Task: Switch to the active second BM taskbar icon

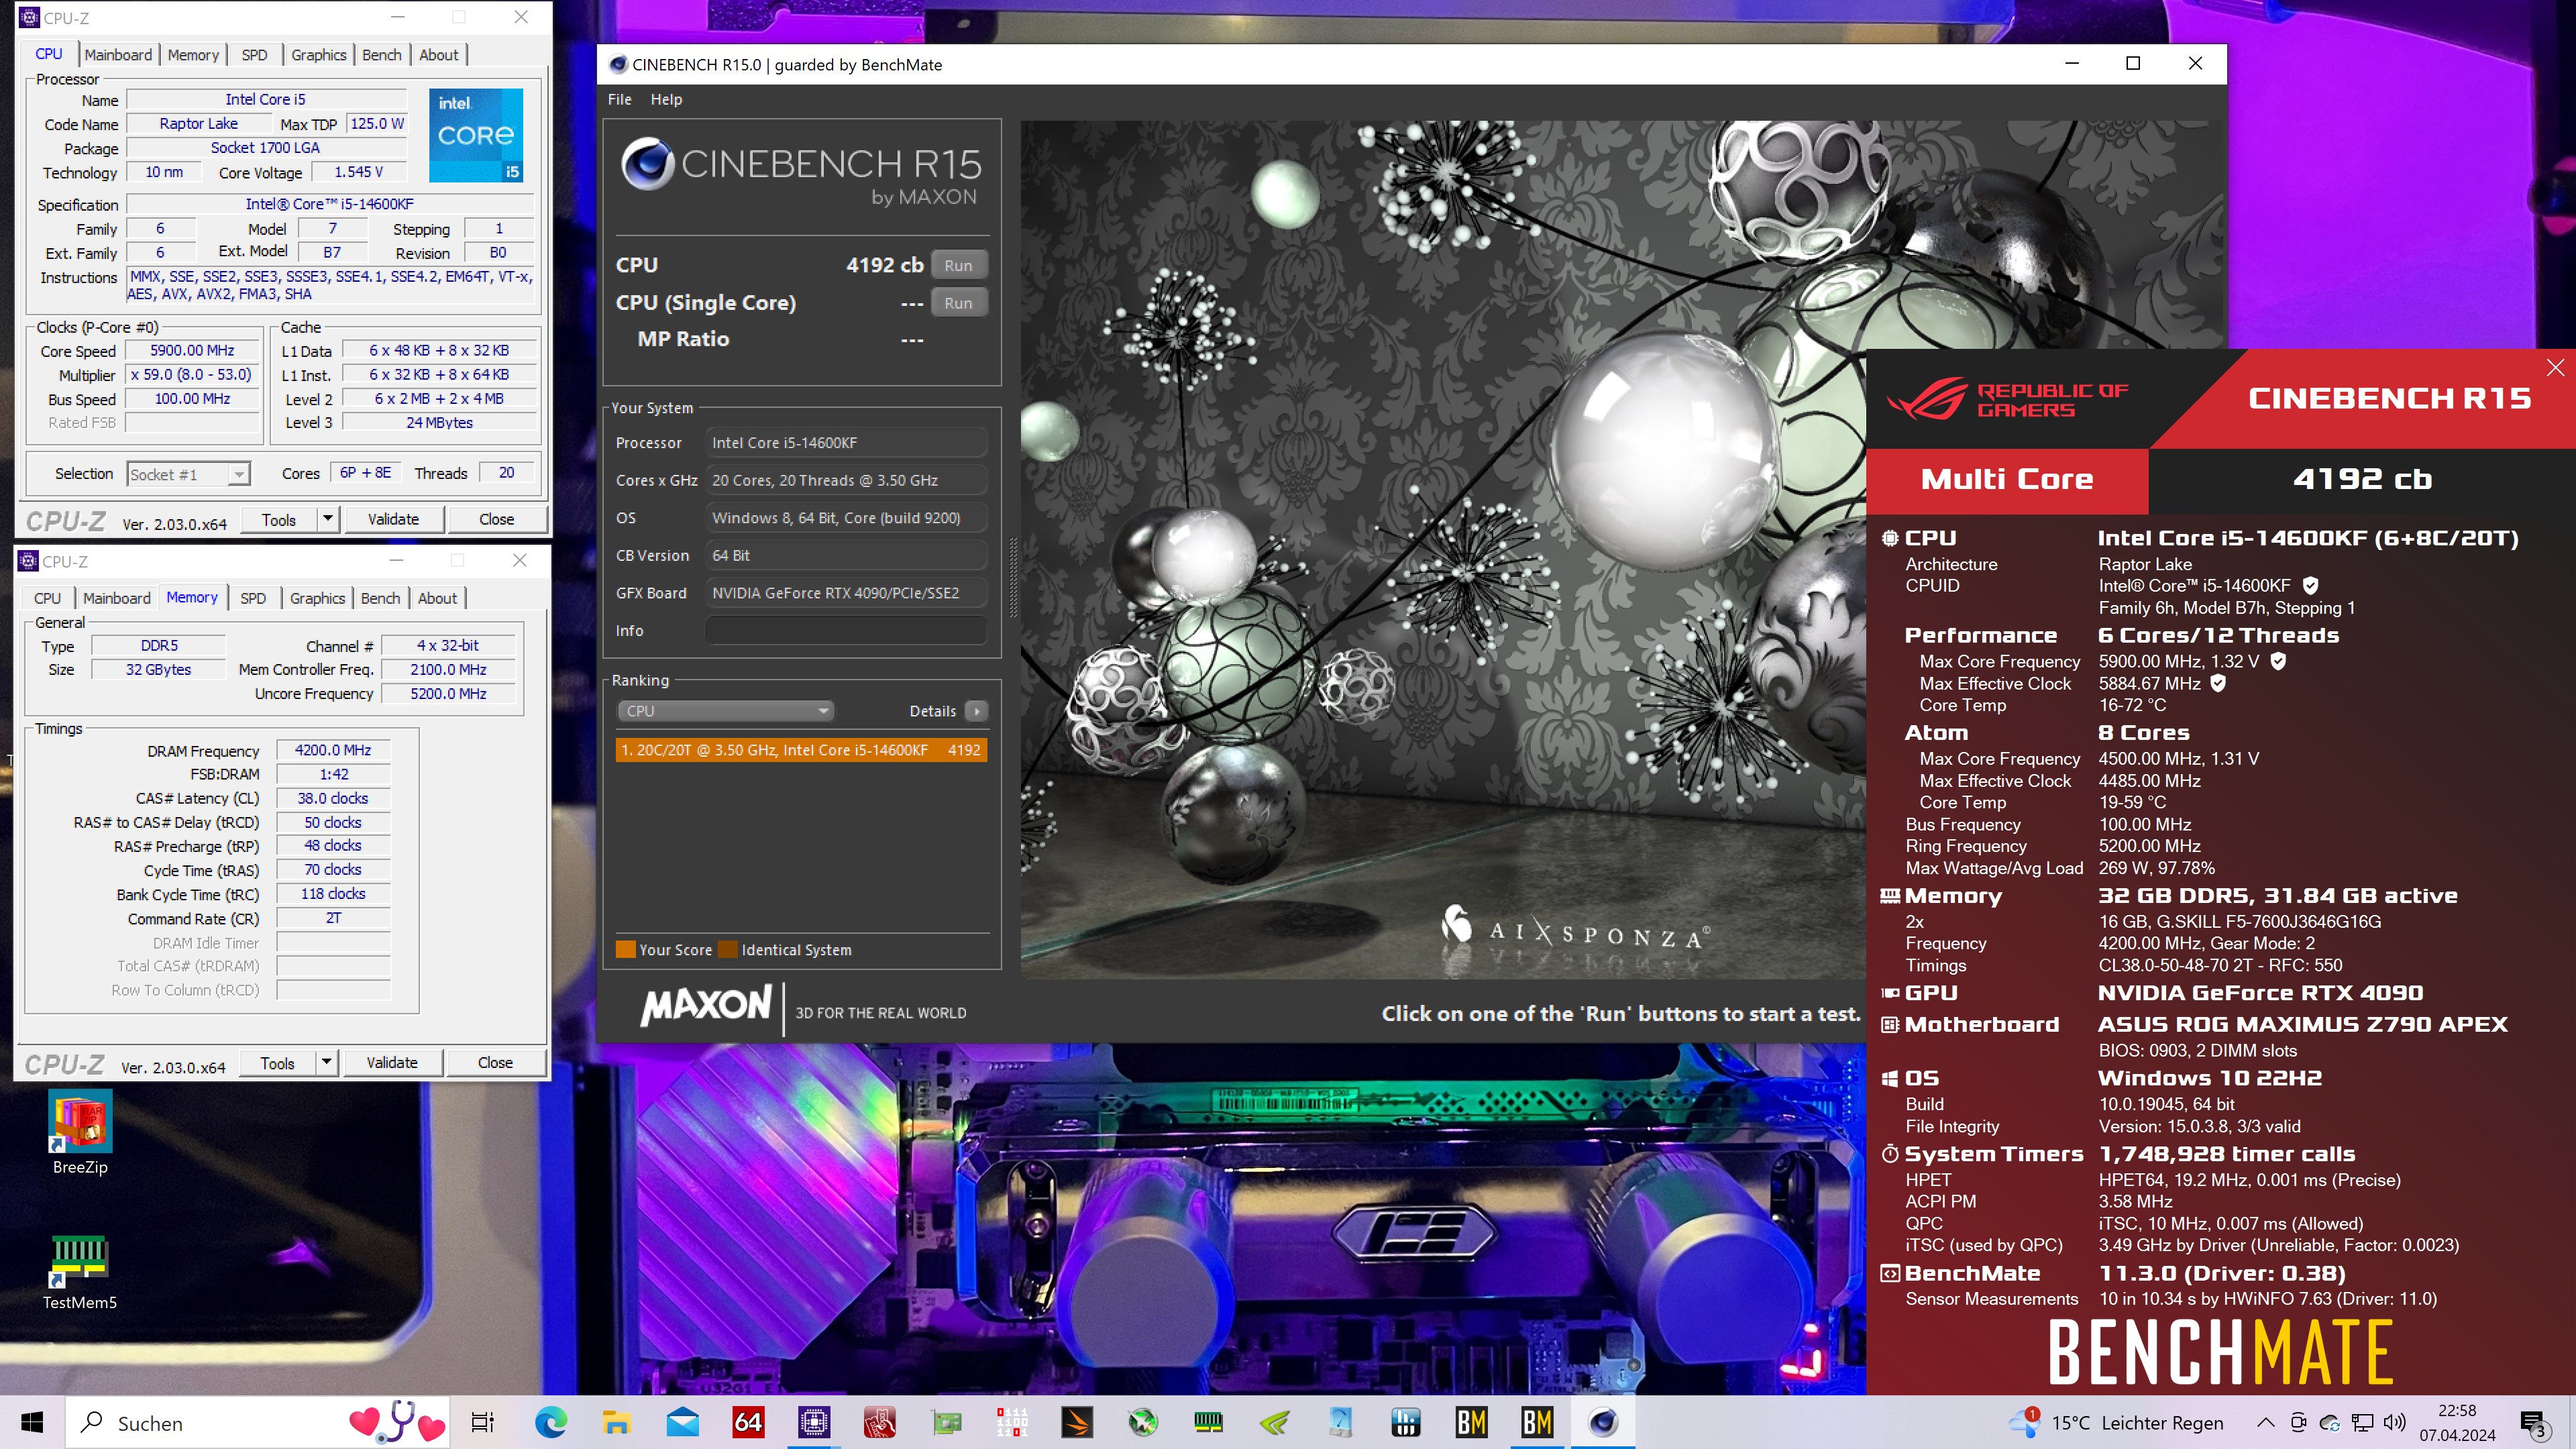Action: [1538, 1422]
